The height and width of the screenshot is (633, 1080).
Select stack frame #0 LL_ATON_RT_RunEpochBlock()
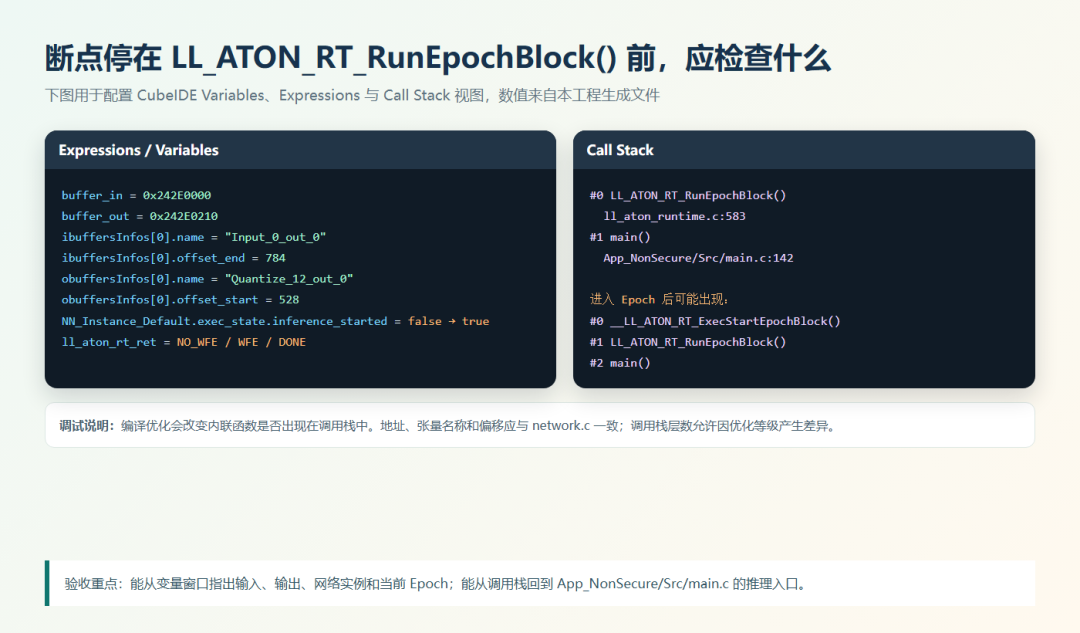coord(687,196)
